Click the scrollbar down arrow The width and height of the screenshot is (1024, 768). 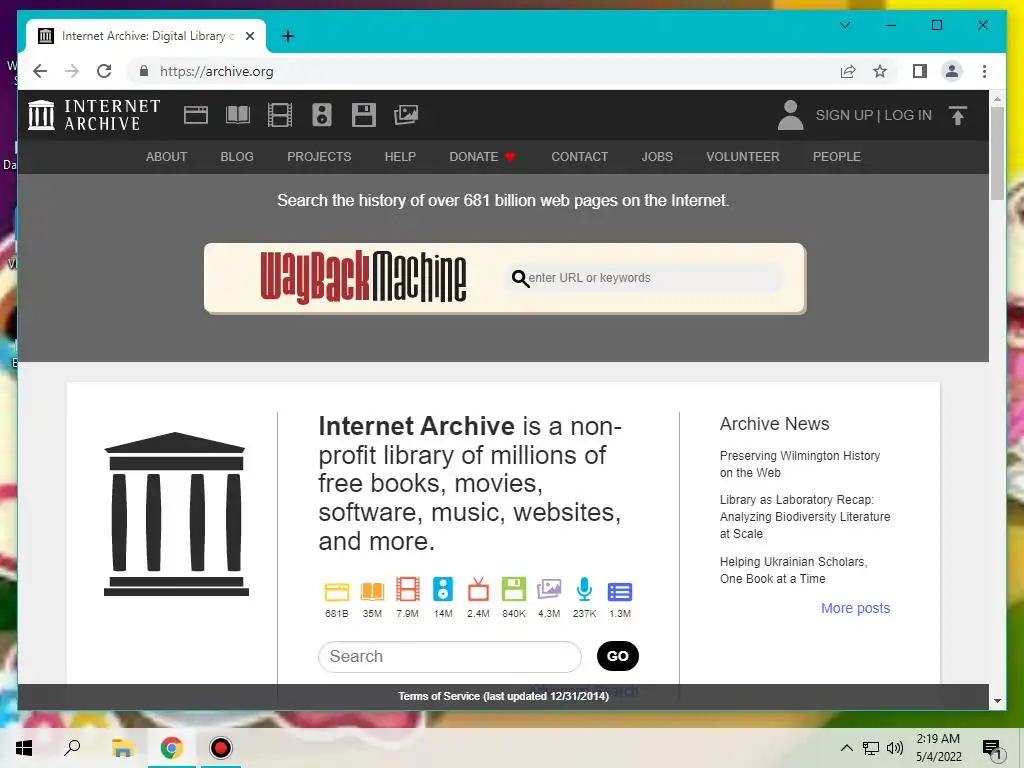[x=997, y=701]
